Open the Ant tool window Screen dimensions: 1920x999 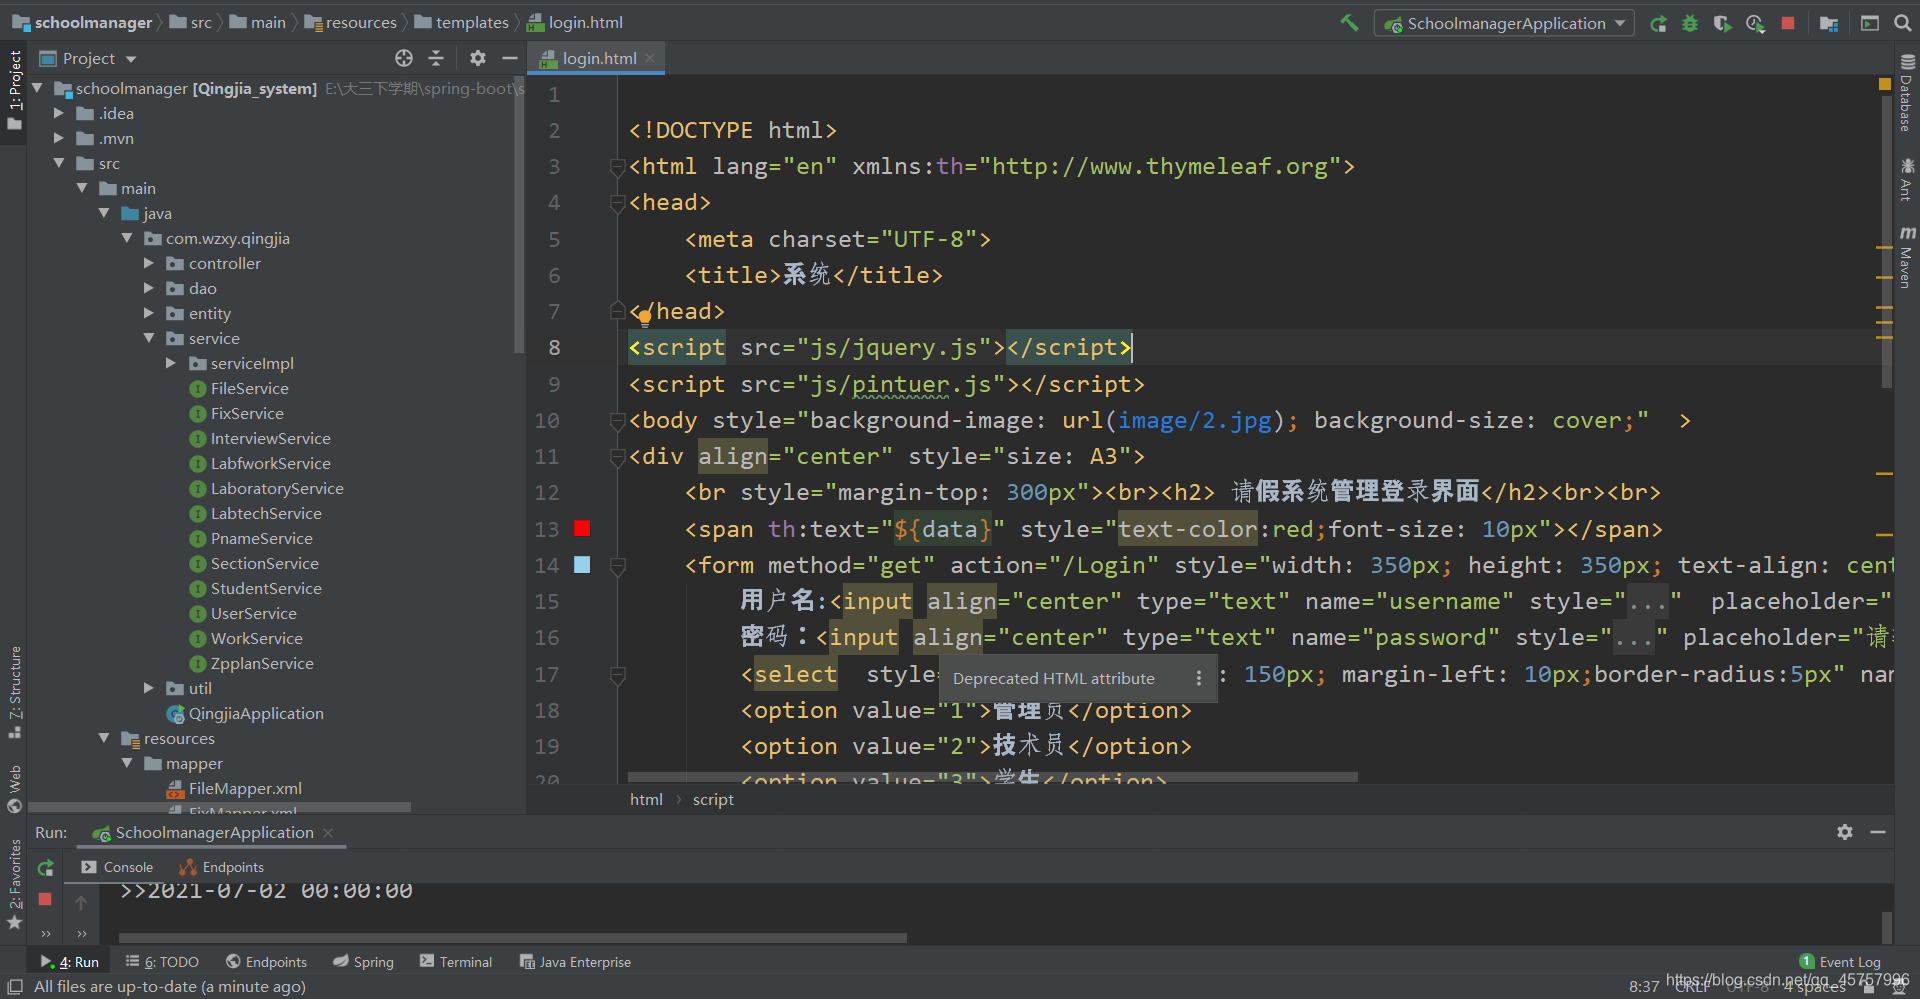1907,180
